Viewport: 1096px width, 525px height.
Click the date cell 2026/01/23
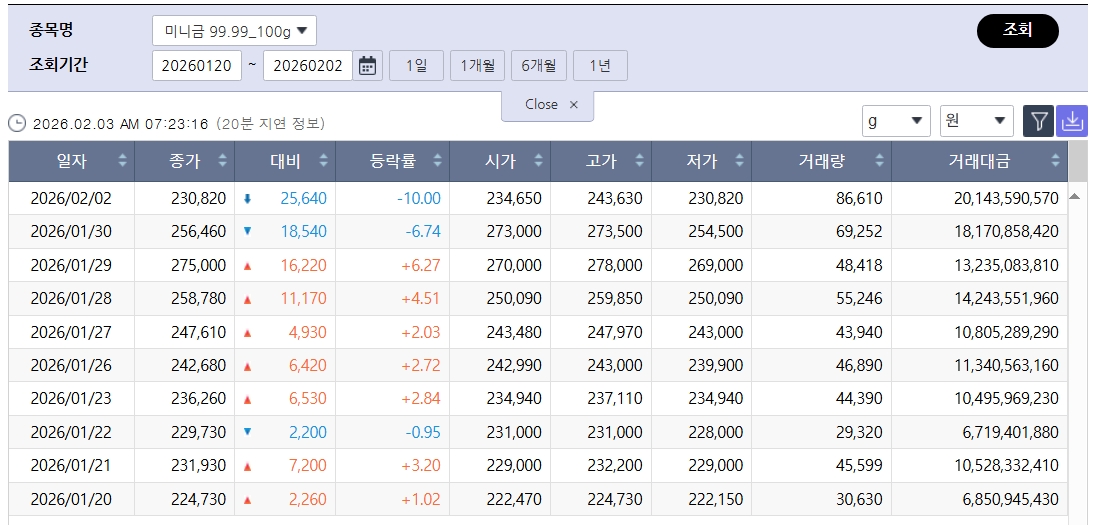click(71, 398)
